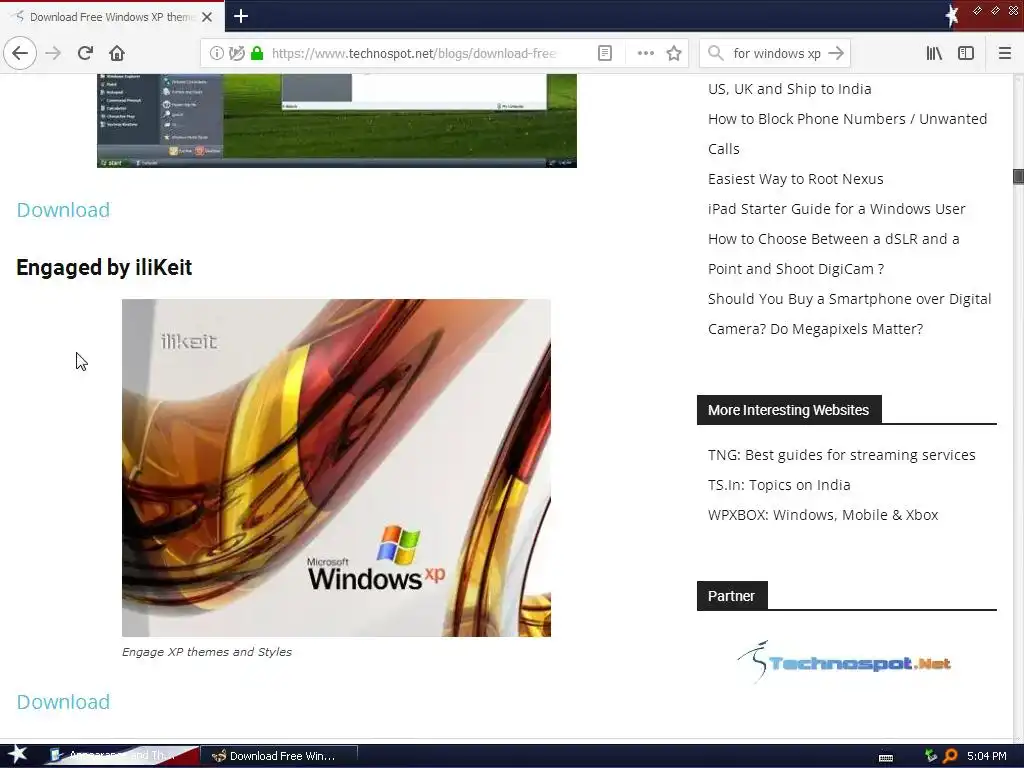
Task: Click the search magnifier icon
Action: click(716, 54)
